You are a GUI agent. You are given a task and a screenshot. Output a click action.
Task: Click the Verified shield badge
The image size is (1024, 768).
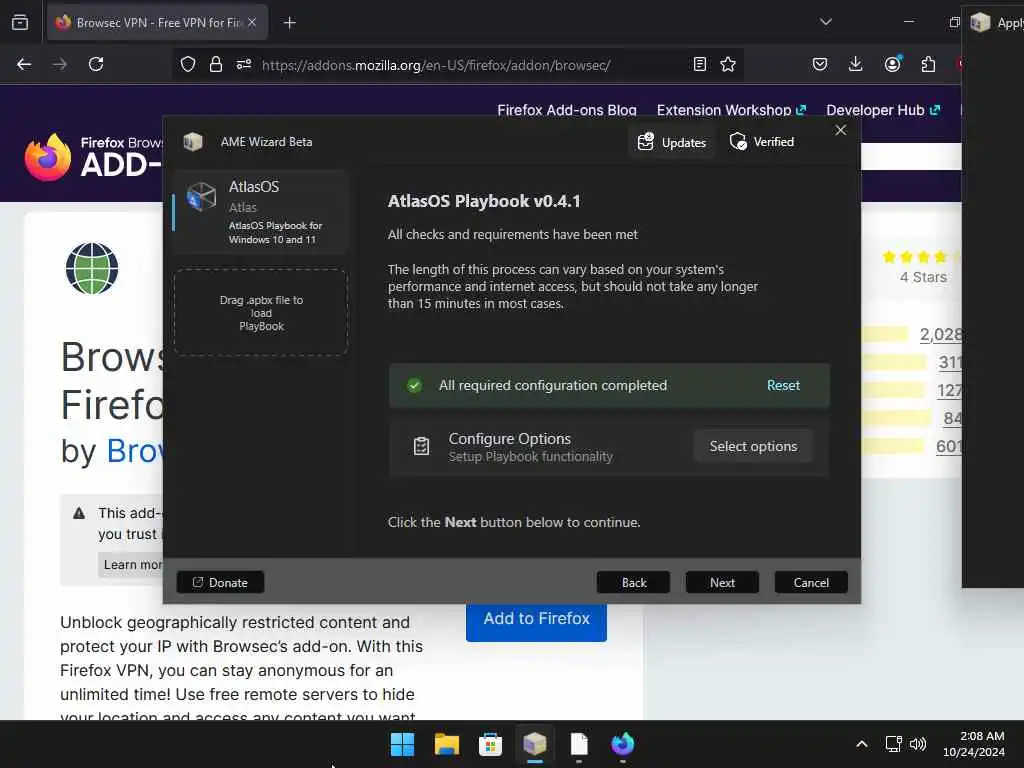[761, 142]
